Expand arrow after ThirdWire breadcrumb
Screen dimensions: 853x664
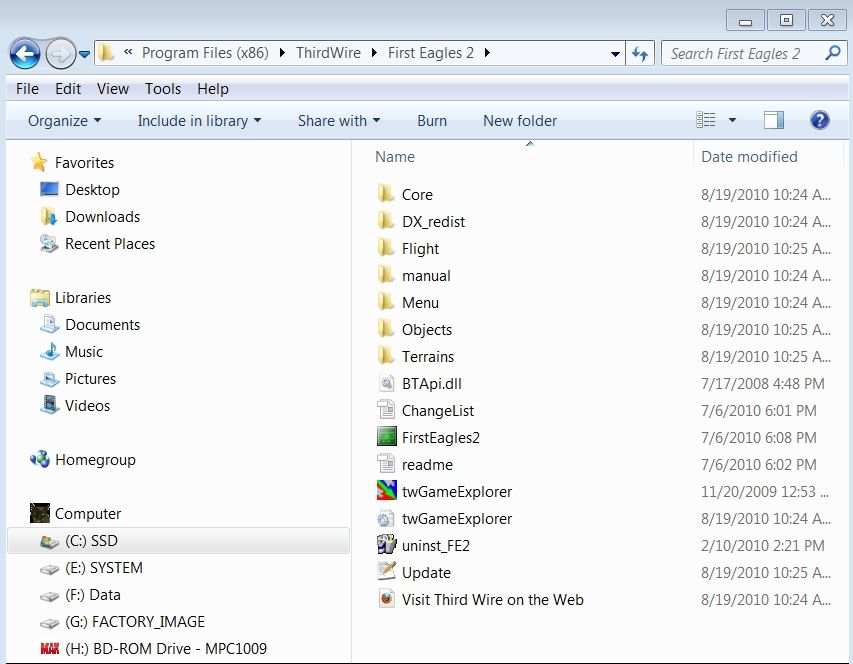374,53
